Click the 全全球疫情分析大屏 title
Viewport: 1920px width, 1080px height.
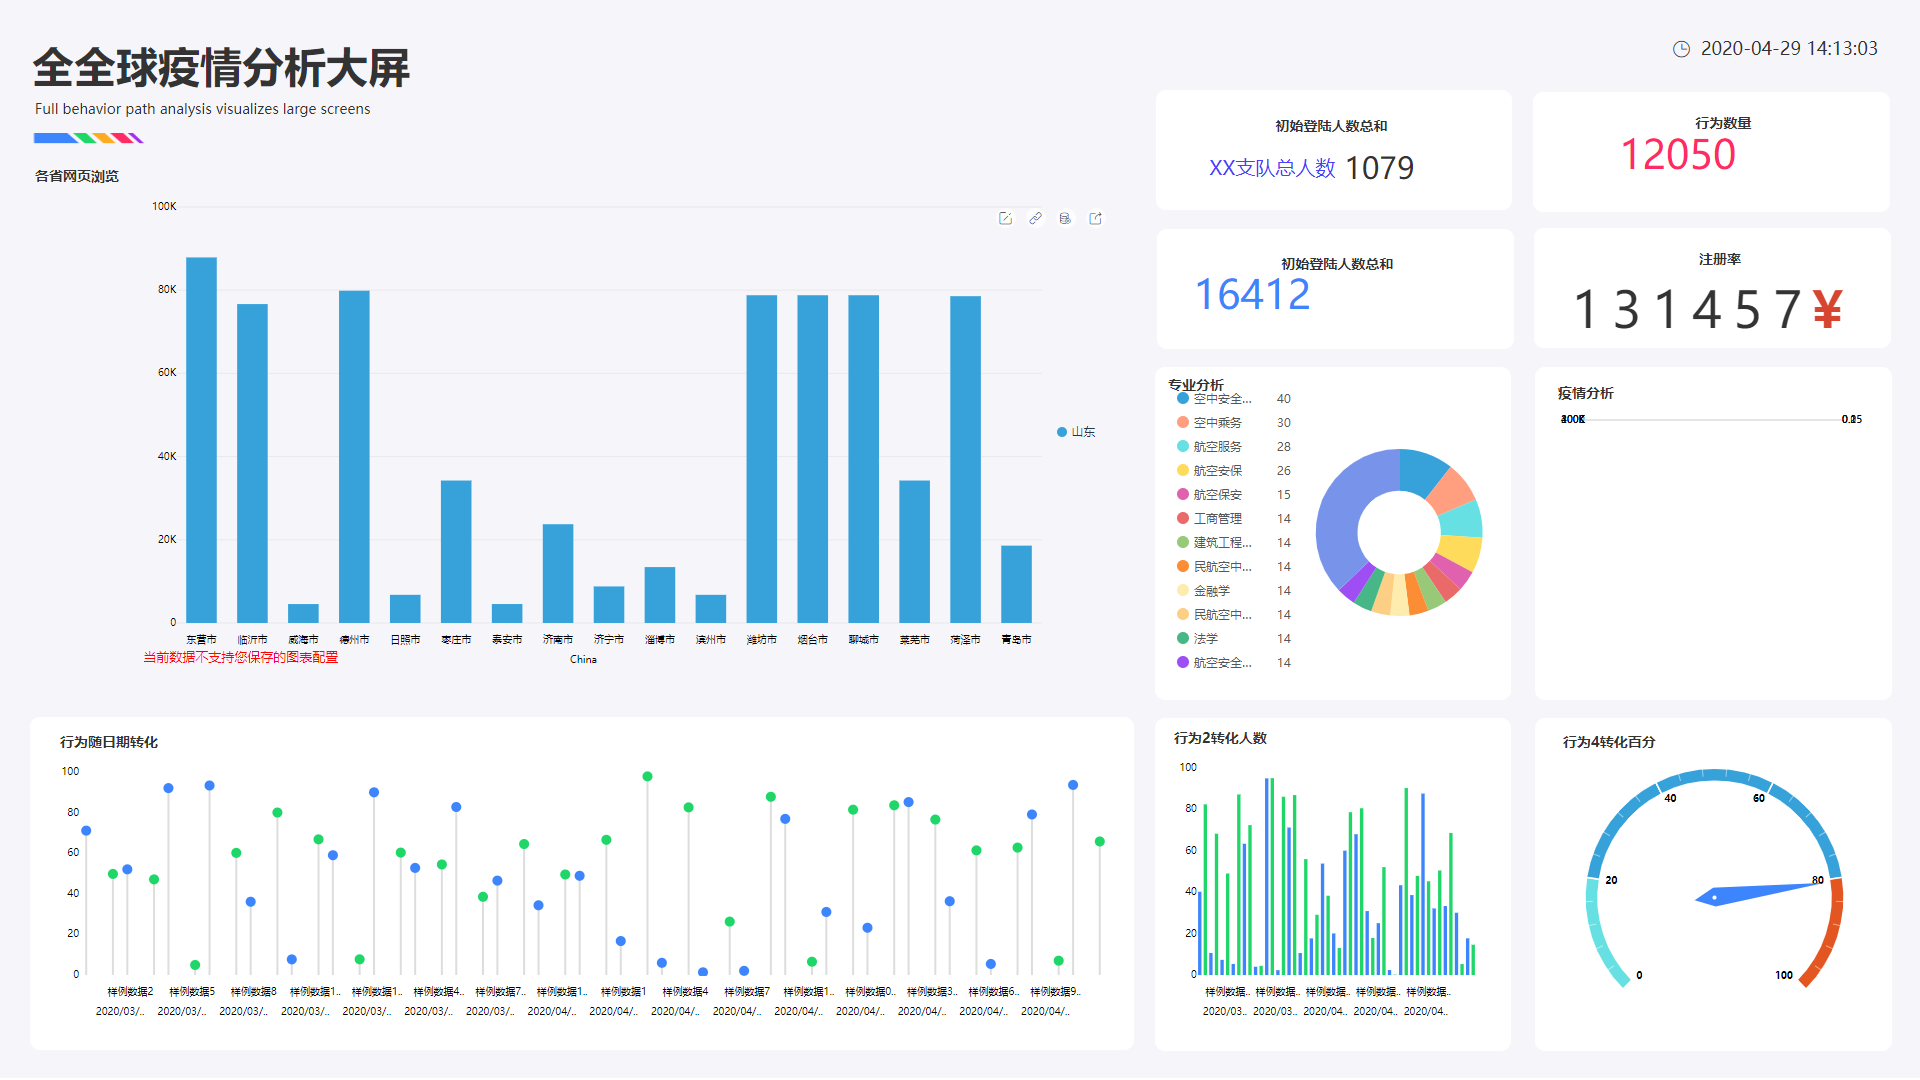point(221,68)
